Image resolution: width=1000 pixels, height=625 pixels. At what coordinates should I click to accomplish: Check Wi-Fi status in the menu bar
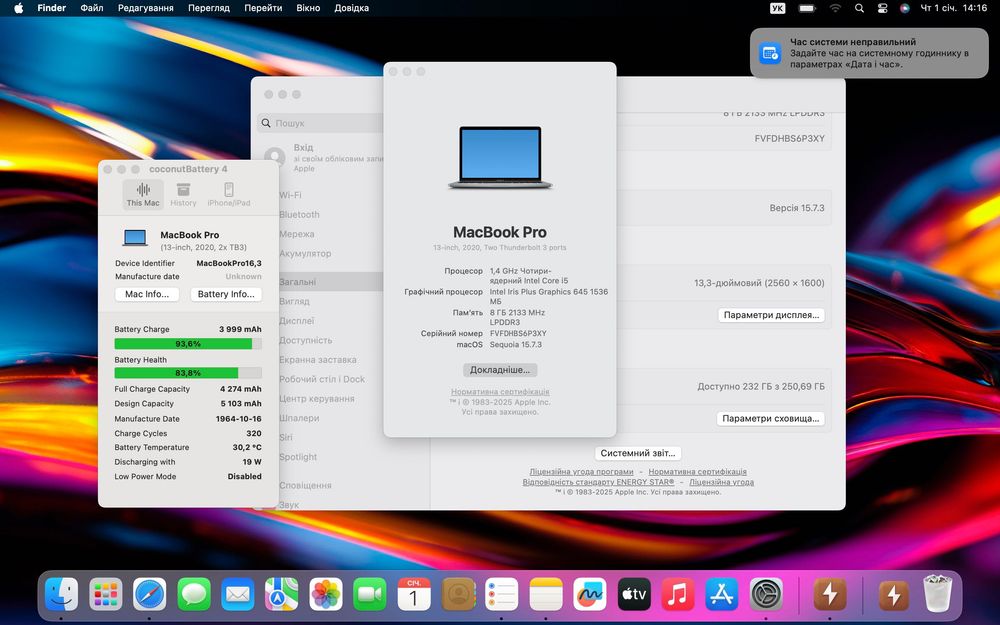tap(835, 8)
